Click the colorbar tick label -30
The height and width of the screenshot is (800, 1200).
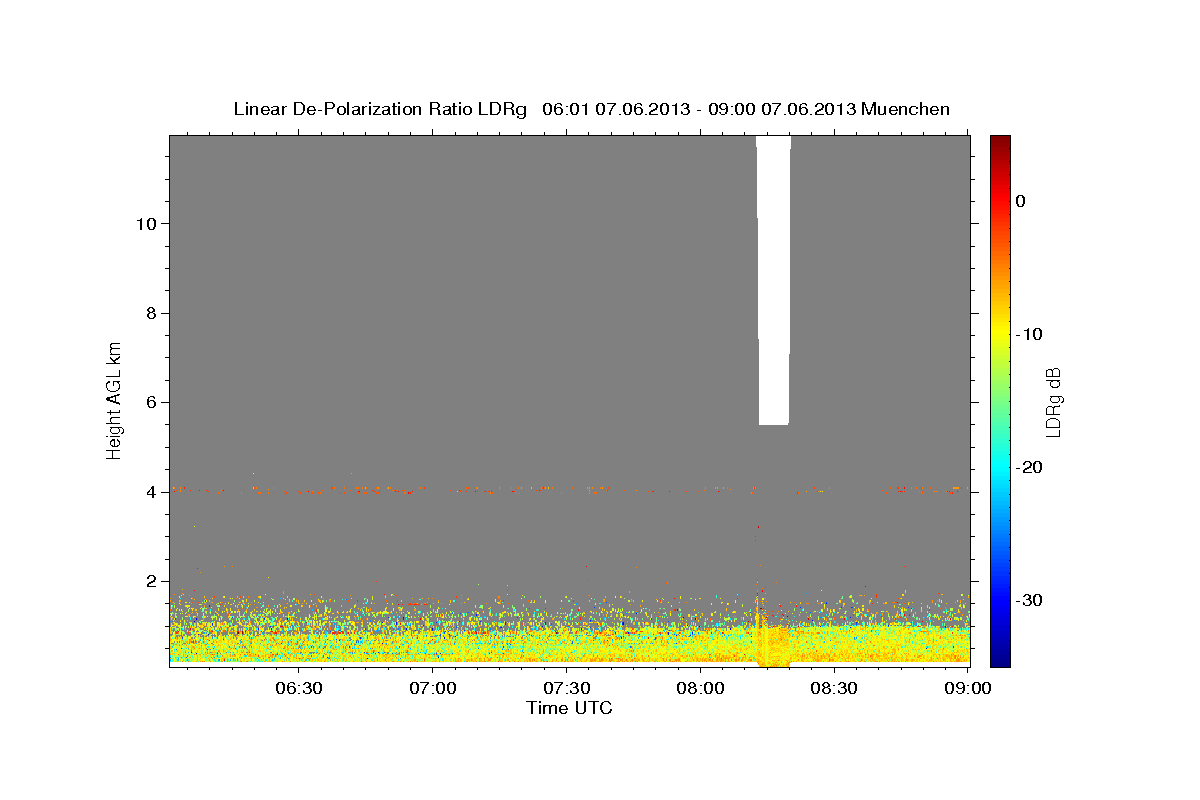(x=1028, y=600)
